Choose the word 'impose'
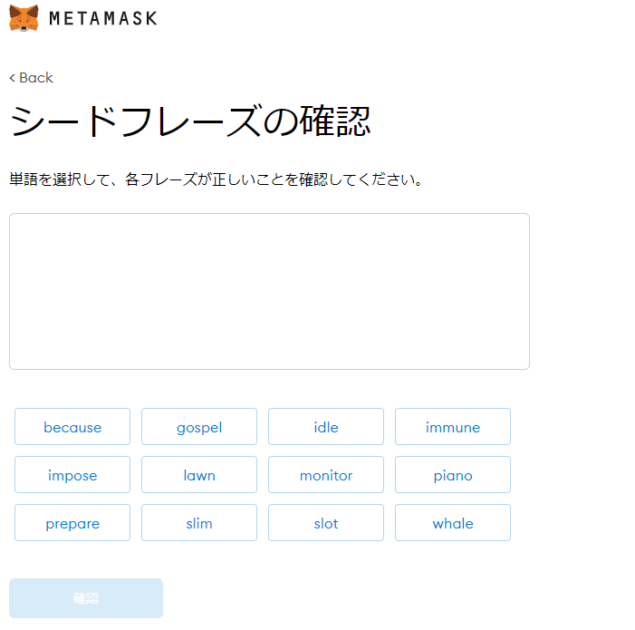 [72, 475]
